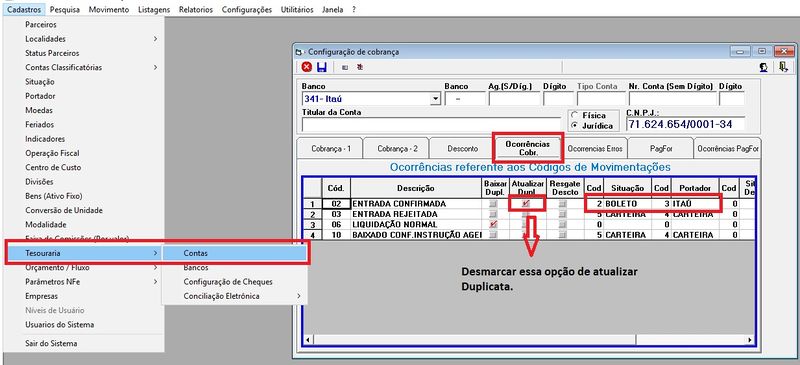Choose Bancos in the Tesouraria submenu

coord(235,267)
